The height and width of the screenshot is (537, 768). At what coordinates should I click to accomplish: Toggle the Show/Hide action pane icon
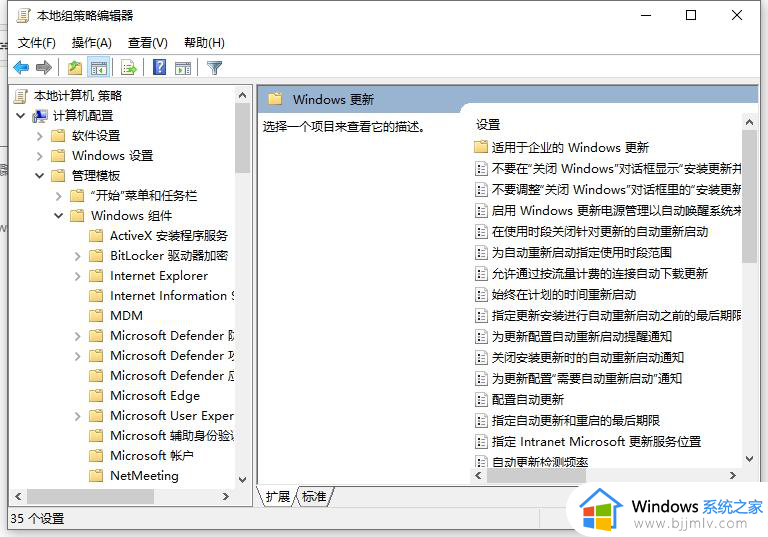point(183,67)
